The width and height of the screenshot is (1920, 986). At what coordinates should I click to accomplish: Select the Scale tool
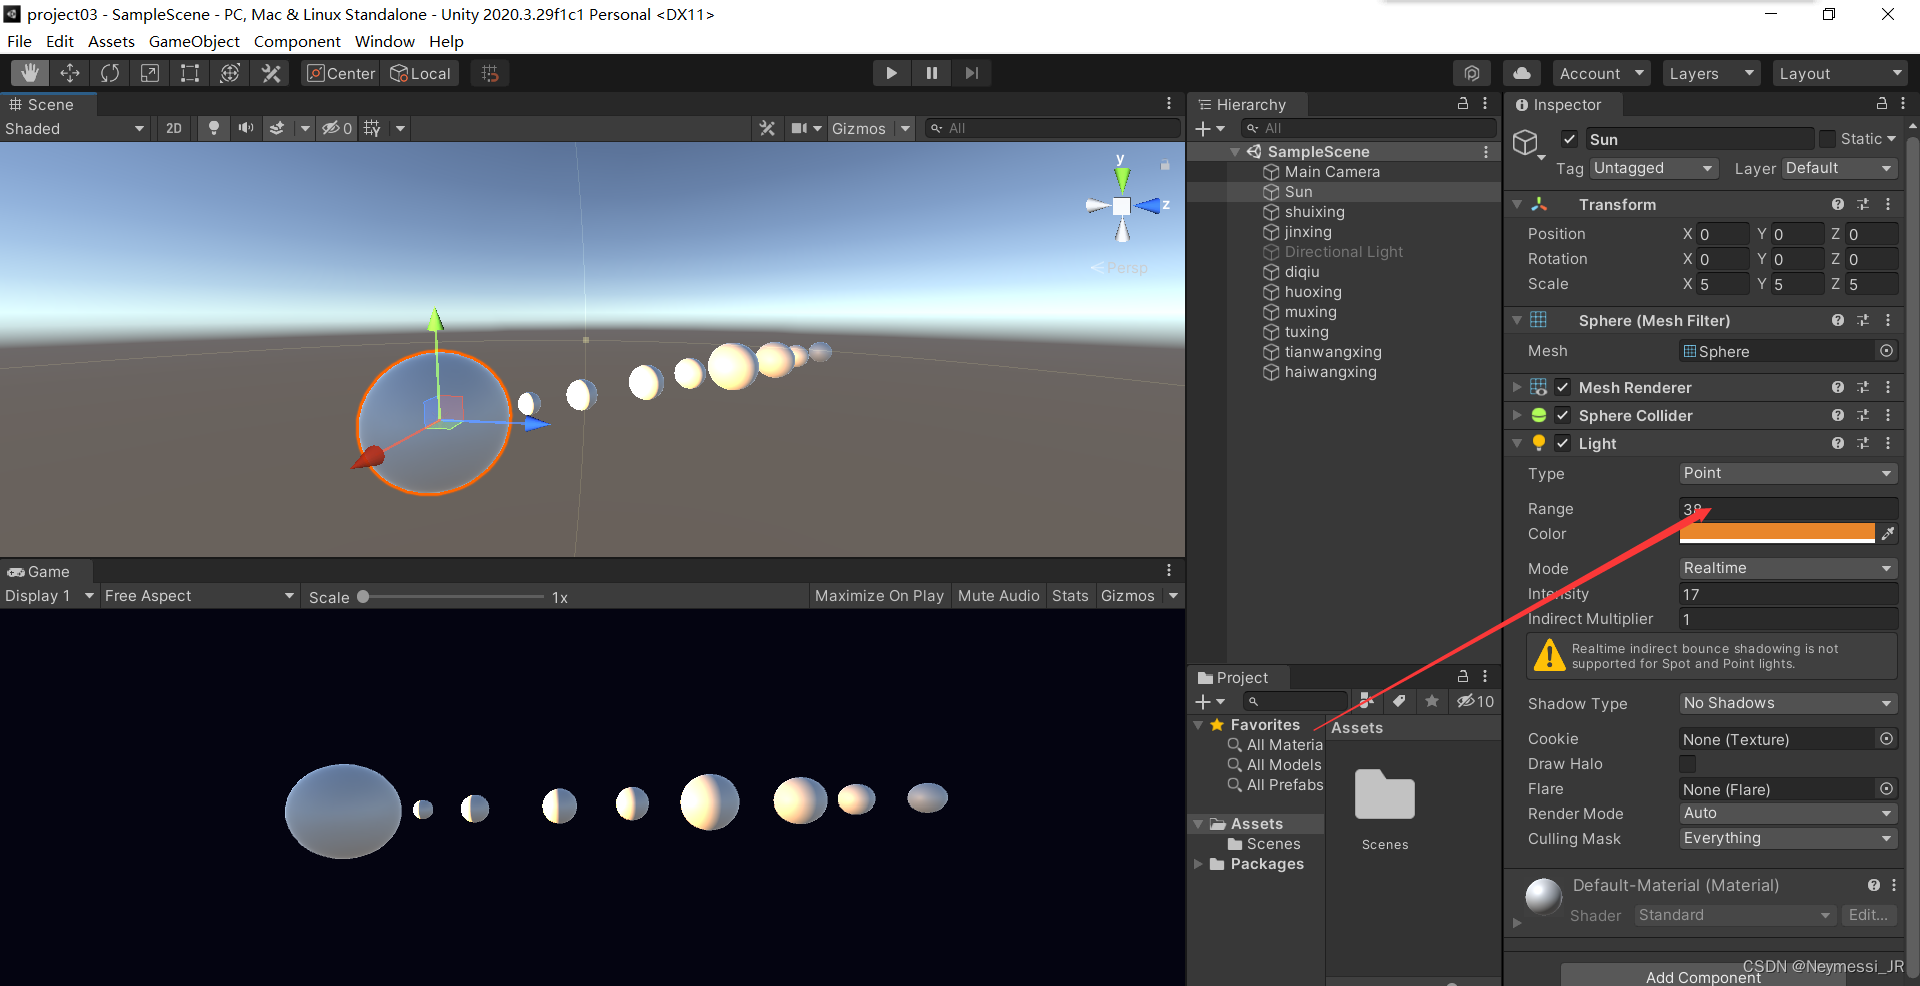[x=150, y=73]
